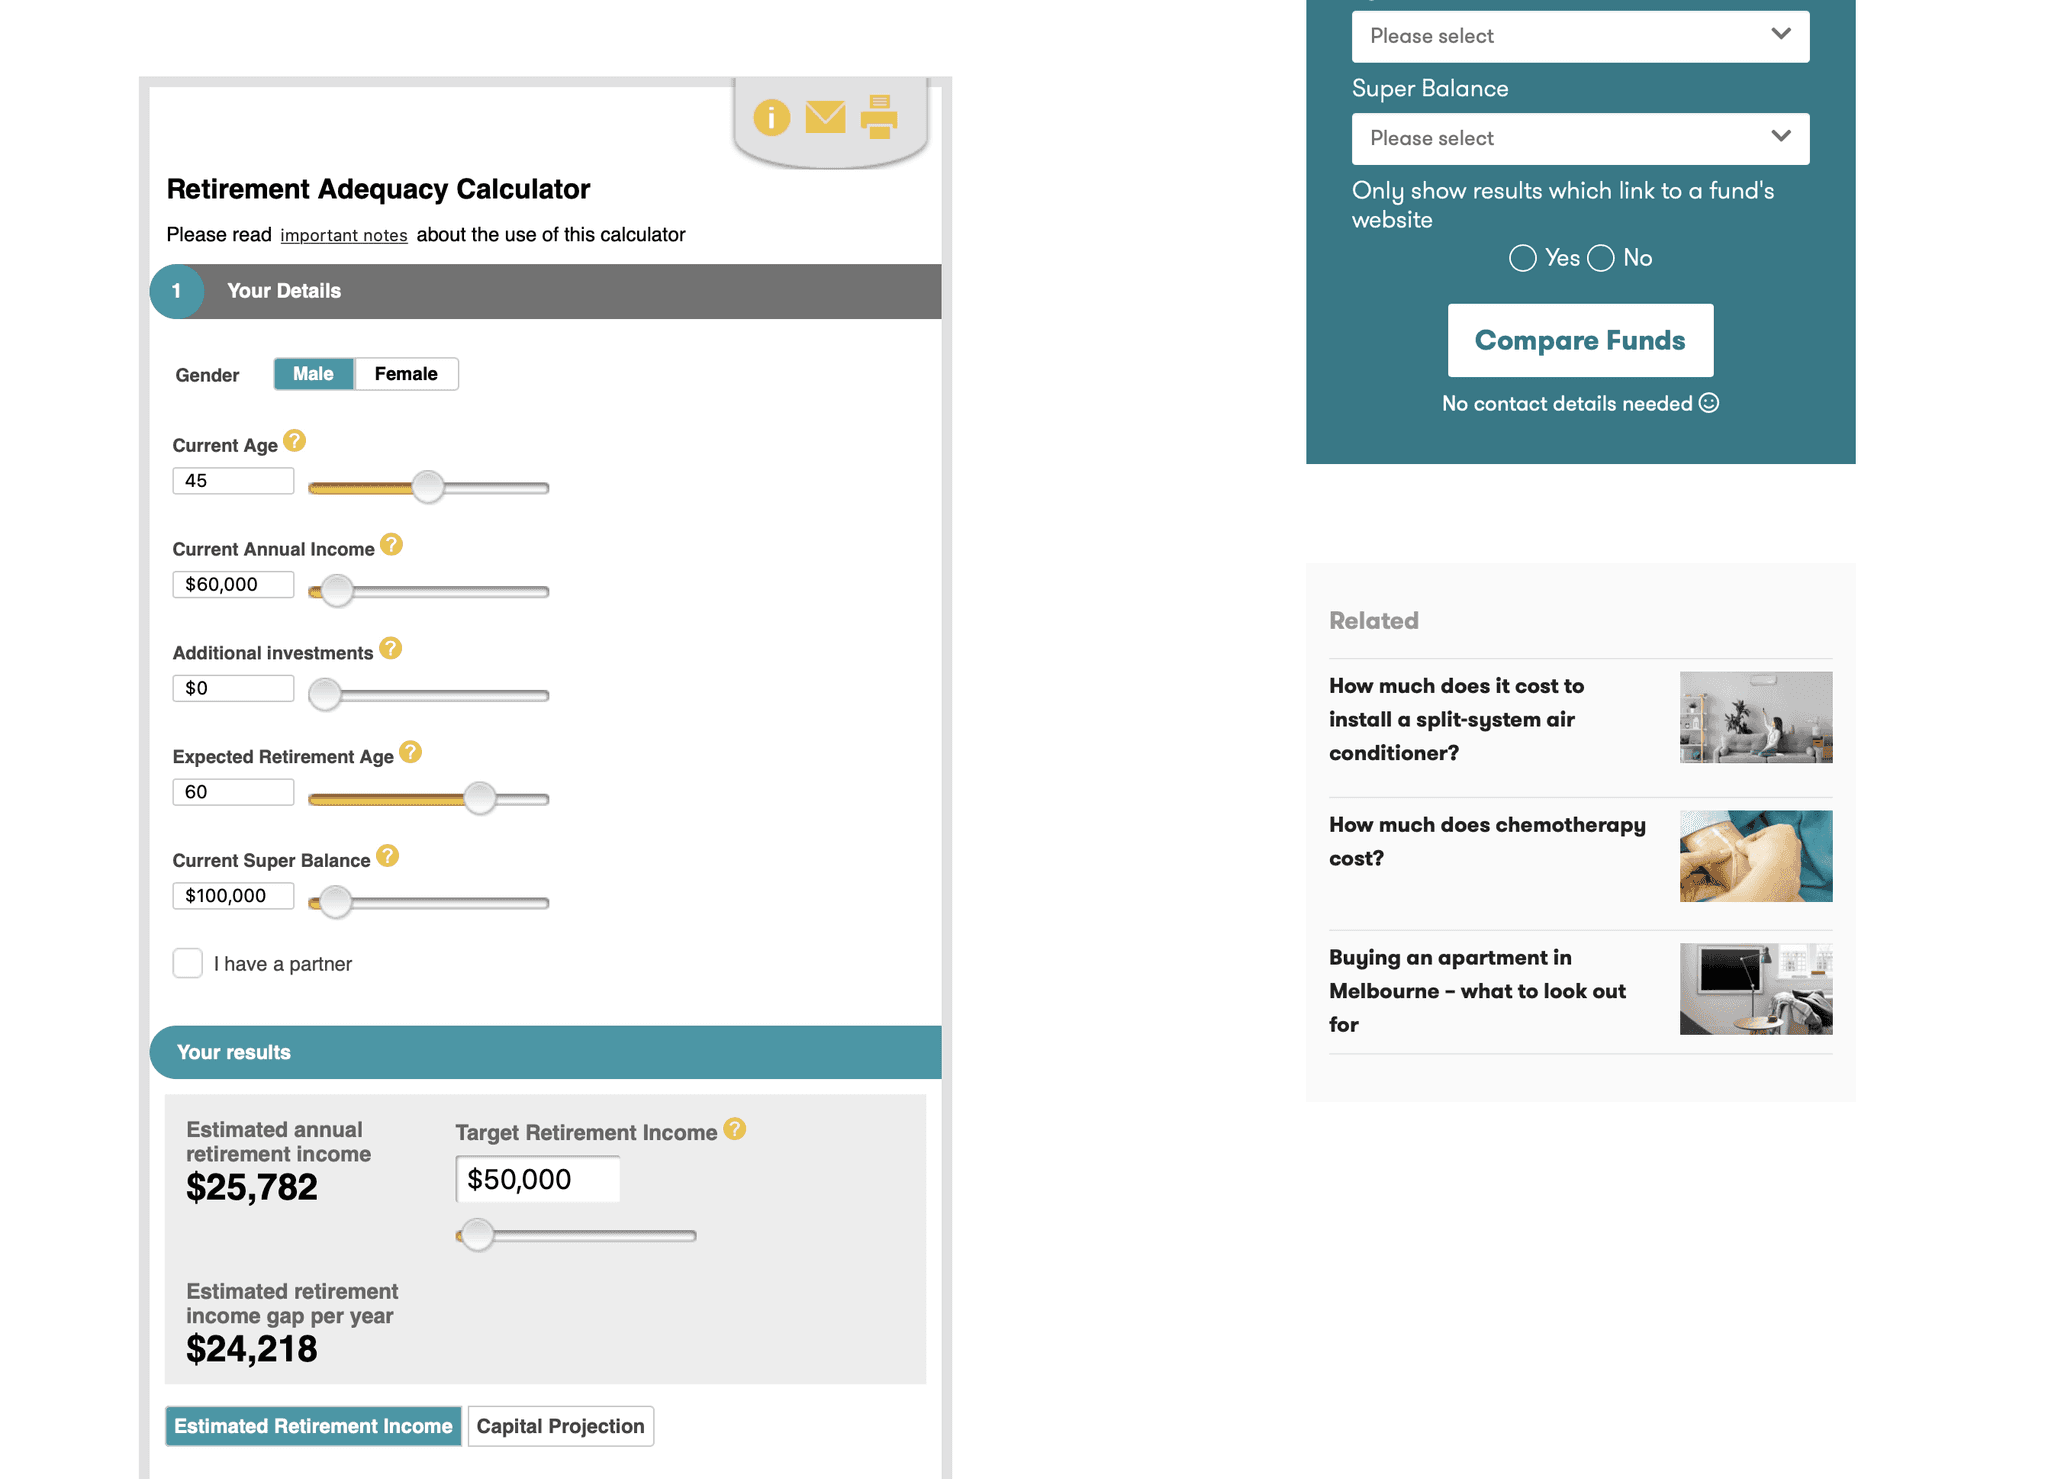The width and height of the screenshot is (2048, 1479).
Task: Select the No radio button
Action: pyautogui.click(x=1601, y=258)
